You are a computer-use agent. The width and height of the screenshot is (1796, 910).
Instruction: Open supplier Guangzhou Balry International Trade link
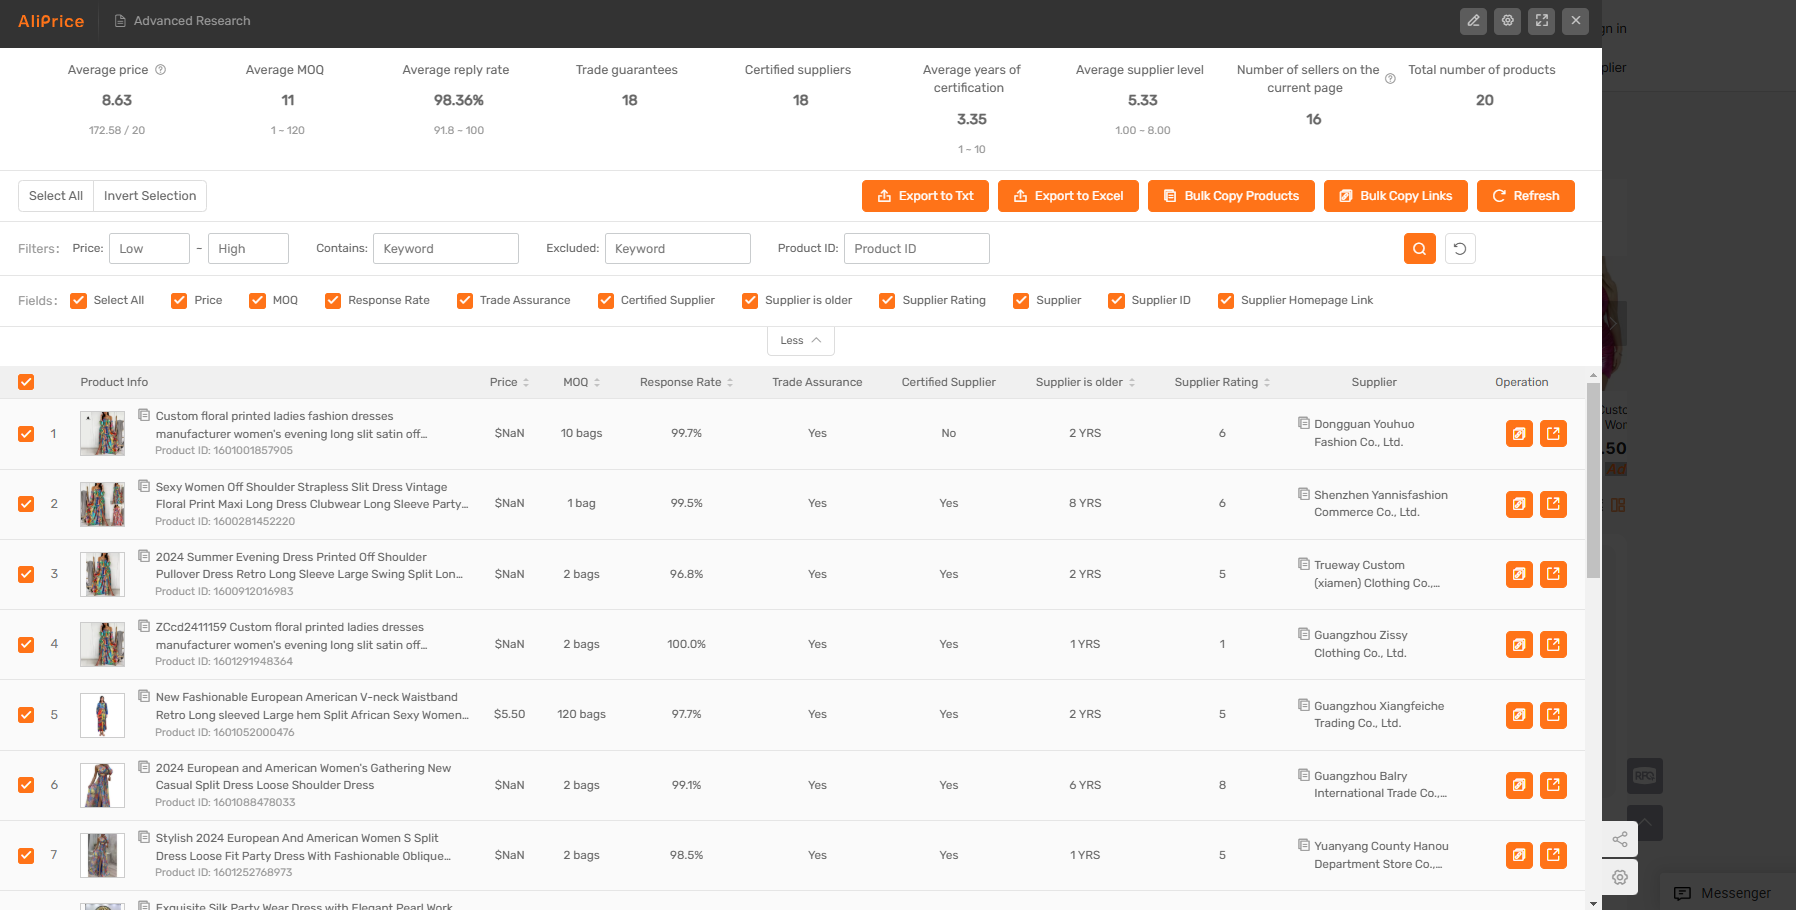[x=1380, y=785]
